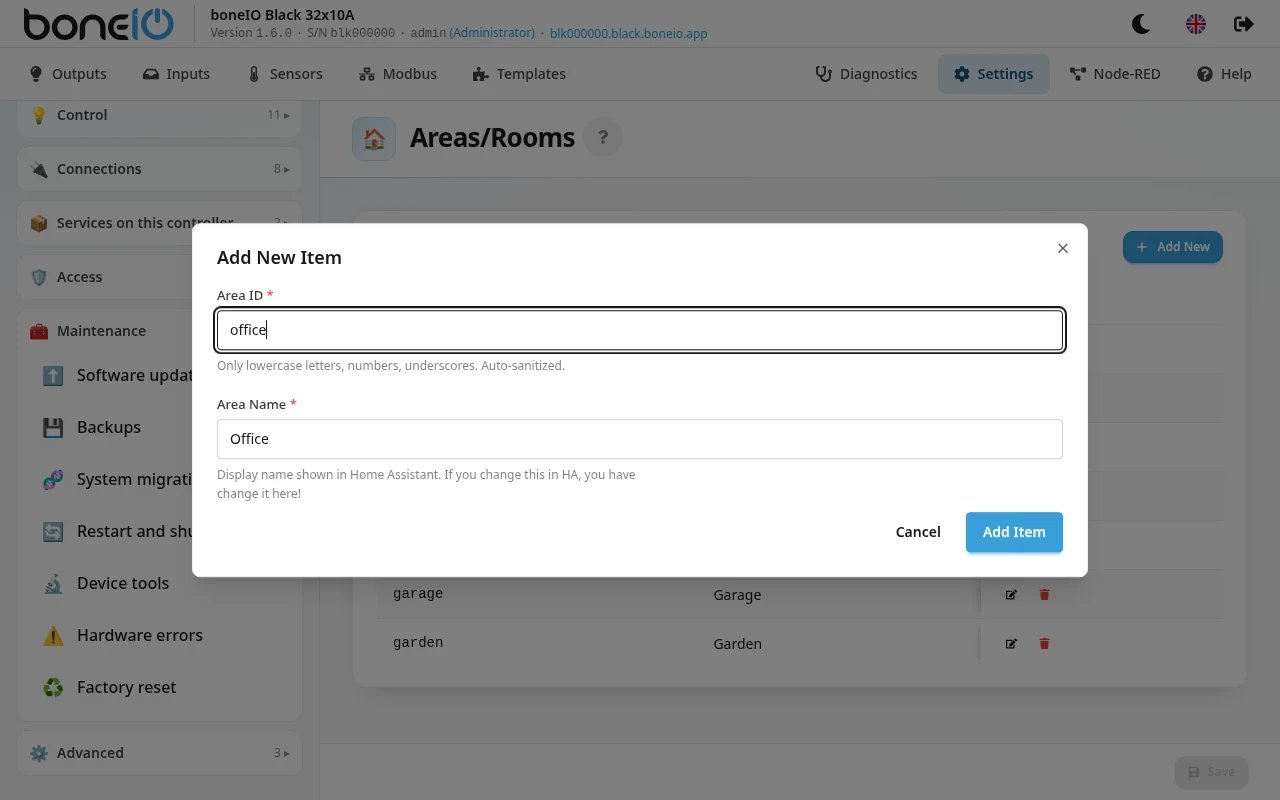
Task: Click the Add Item button
Action: (1014, 532)
